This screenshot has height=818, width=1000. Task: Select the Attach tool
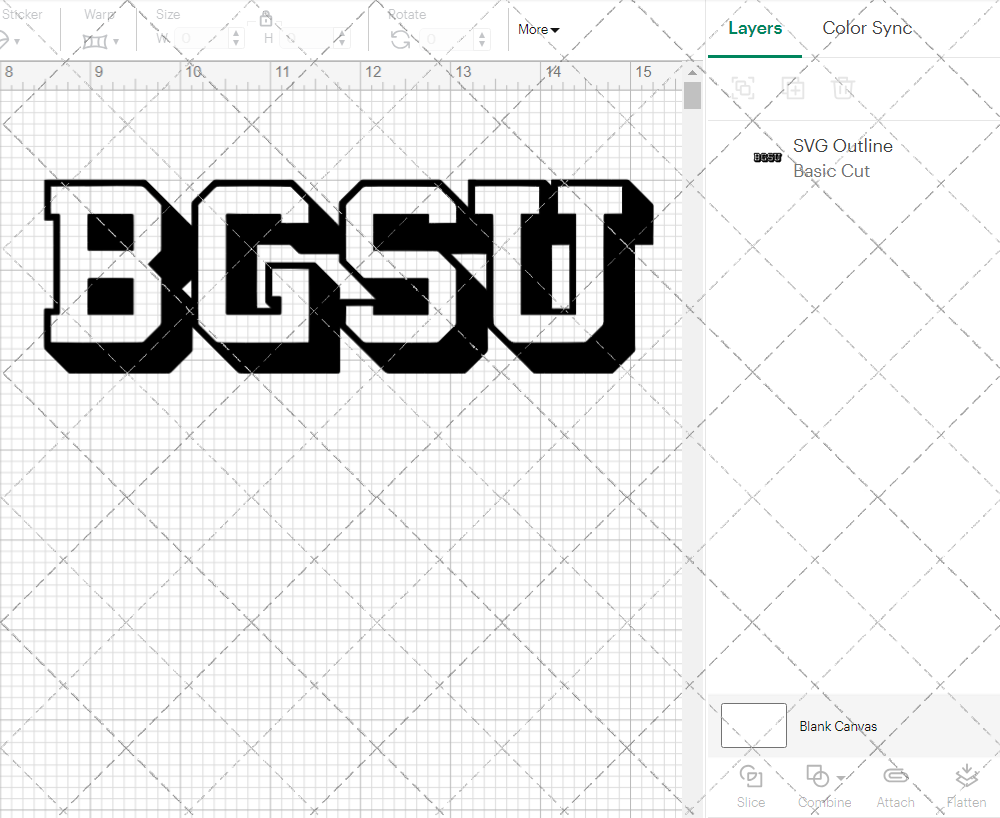point(895,785)
